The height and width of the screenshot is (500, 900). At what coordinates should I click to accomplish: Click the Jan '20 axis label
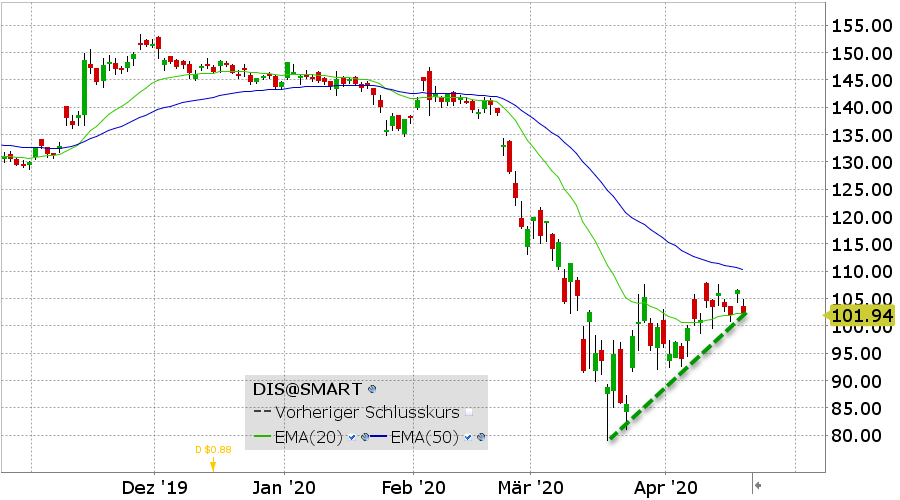(x=284, y=488)
